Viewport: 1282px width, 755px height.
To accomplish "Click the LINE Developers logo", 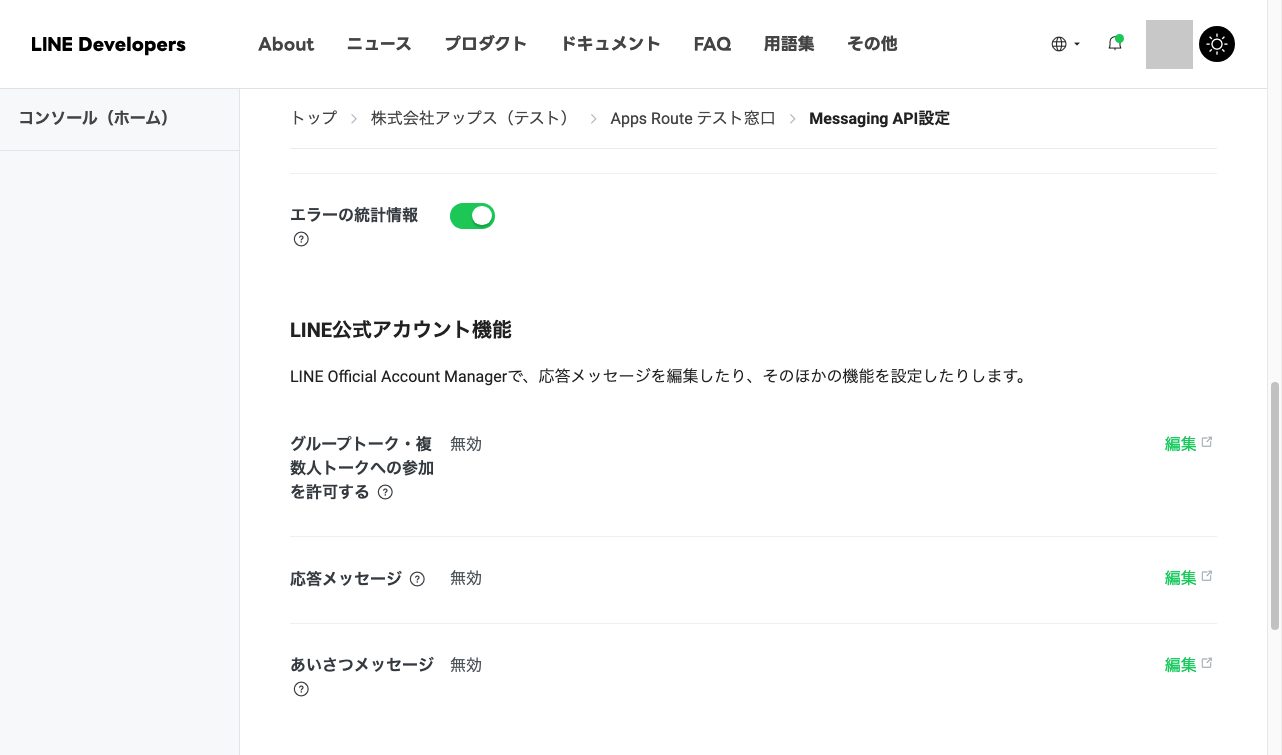I will [x=108, y=44].
